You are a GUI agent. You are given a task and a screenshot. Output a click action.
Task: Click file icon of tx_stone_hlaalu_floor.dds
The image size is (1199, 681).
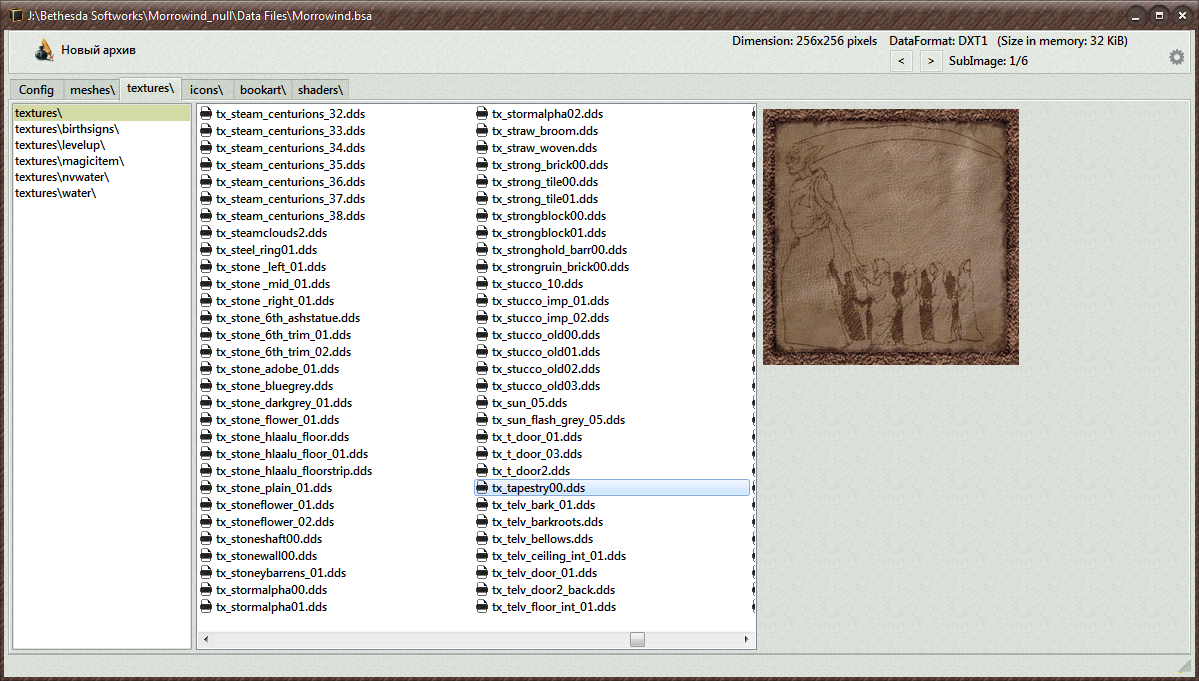[x=206, y=437]
